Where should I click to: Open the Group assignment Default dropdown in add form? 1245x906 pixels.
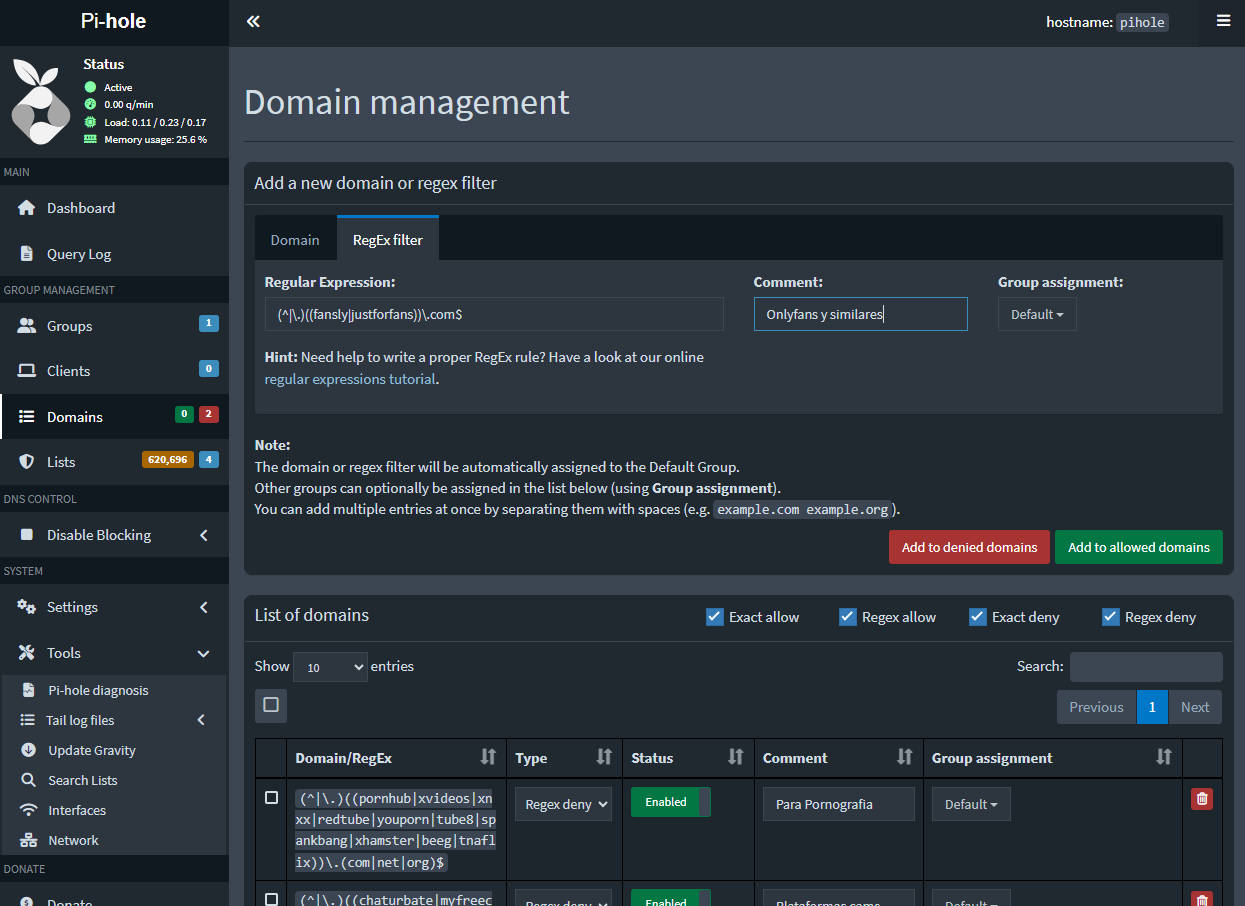tap(1037, 314)
